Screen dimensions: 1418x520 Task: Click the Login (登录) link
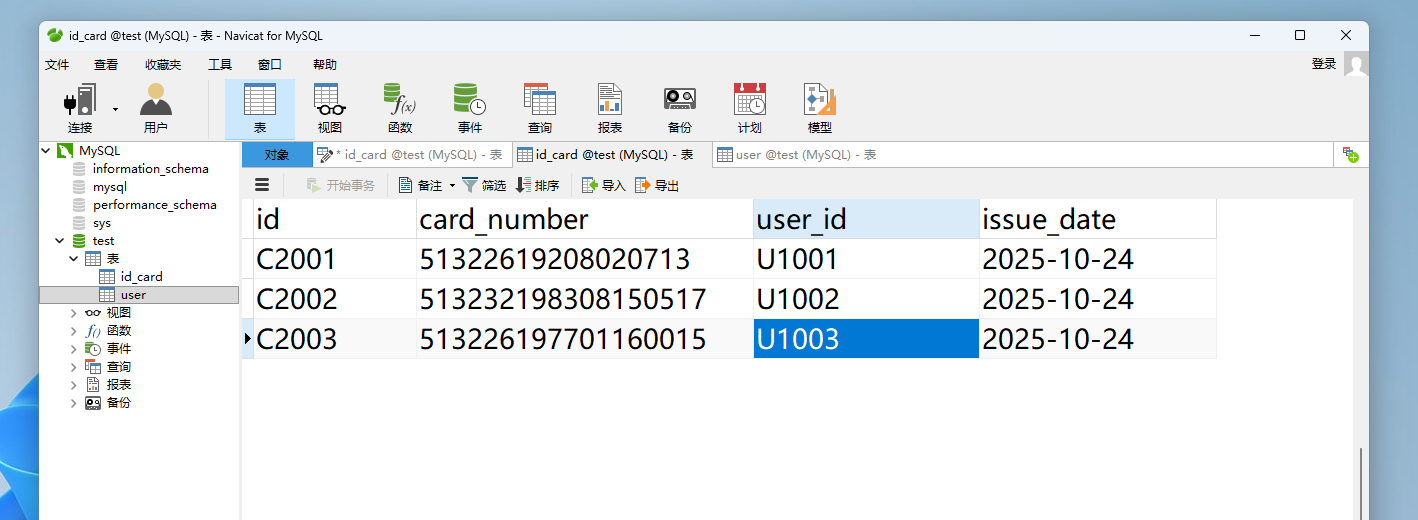(x=1324, y=64)
